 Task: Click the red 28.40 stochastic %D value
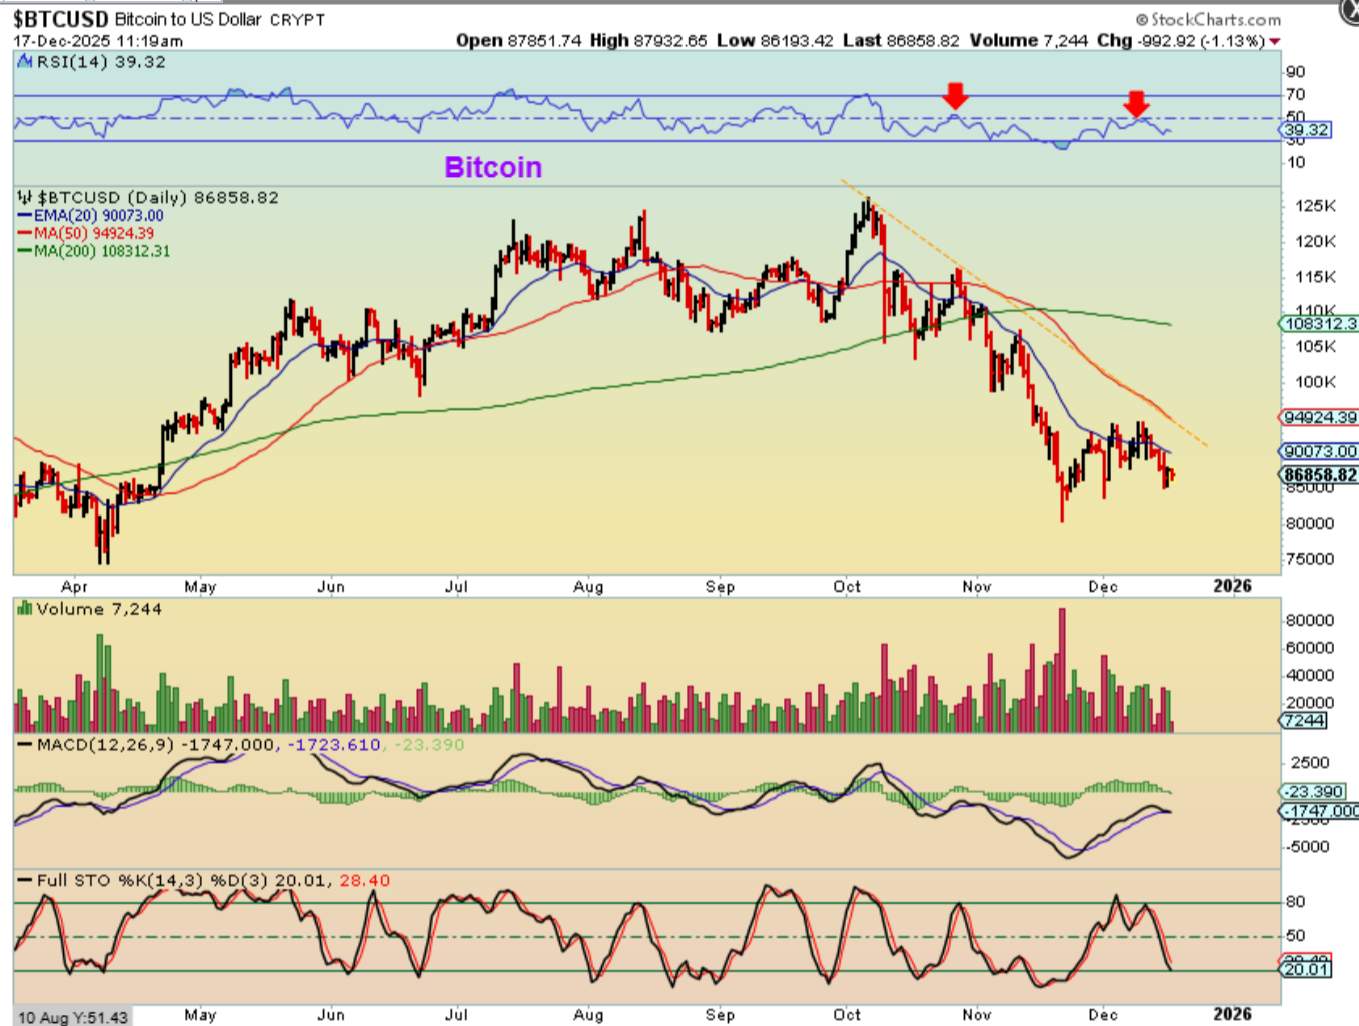click(x=365, y=881)
